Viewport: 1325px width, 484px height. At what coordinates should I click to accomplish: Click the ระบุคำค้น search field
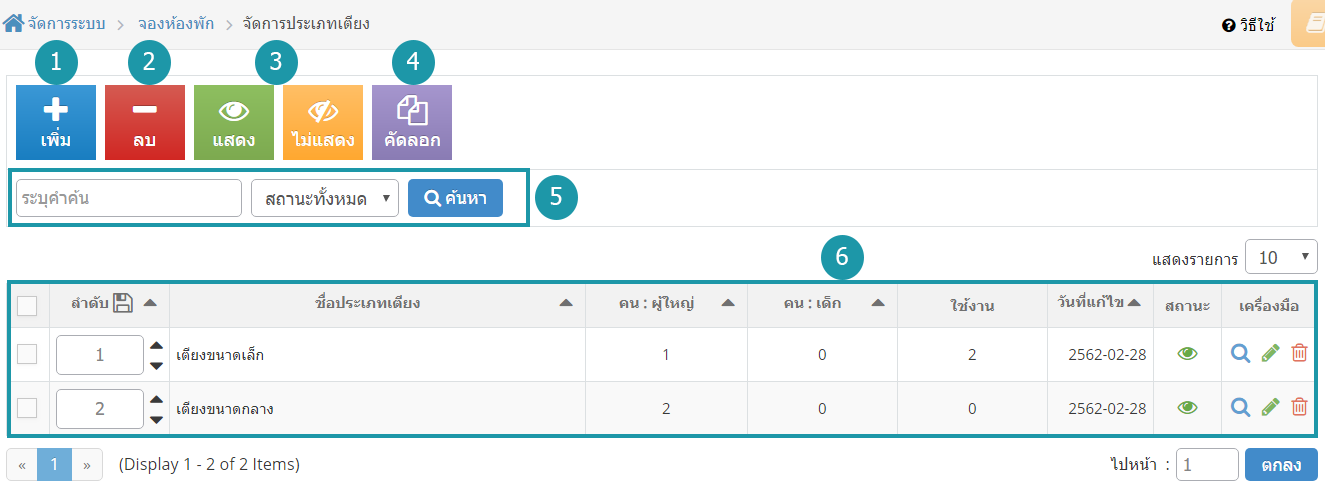pos(129,198)
